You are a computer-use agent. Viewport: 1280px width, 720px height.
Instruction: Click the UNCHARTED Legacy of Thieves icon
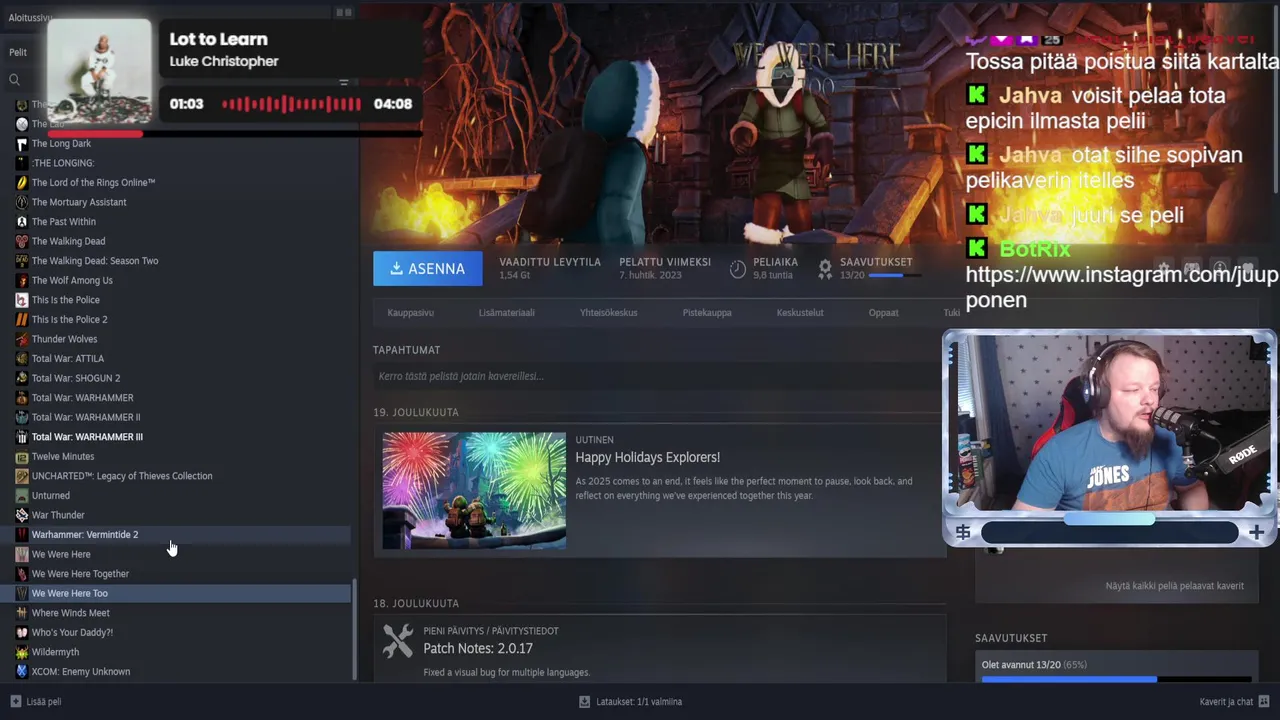coord(22,476)
